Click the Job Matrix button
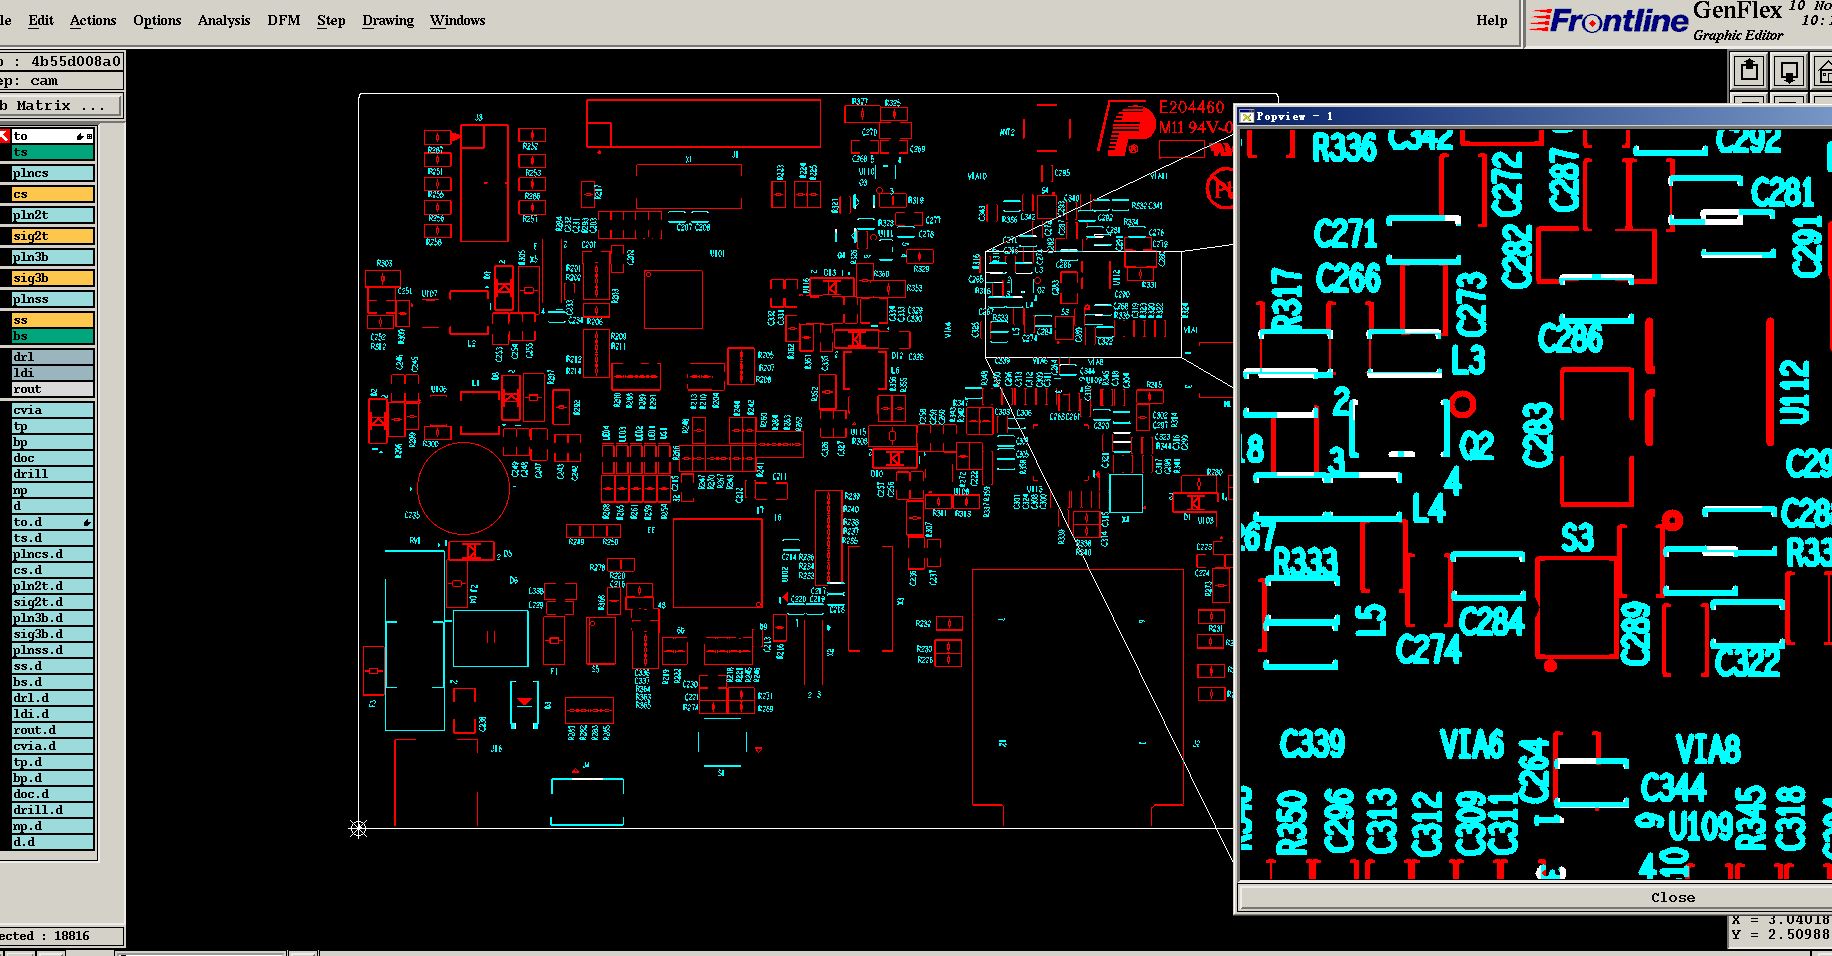This screenshot has height=956, width=1832. tap(61, 105)
